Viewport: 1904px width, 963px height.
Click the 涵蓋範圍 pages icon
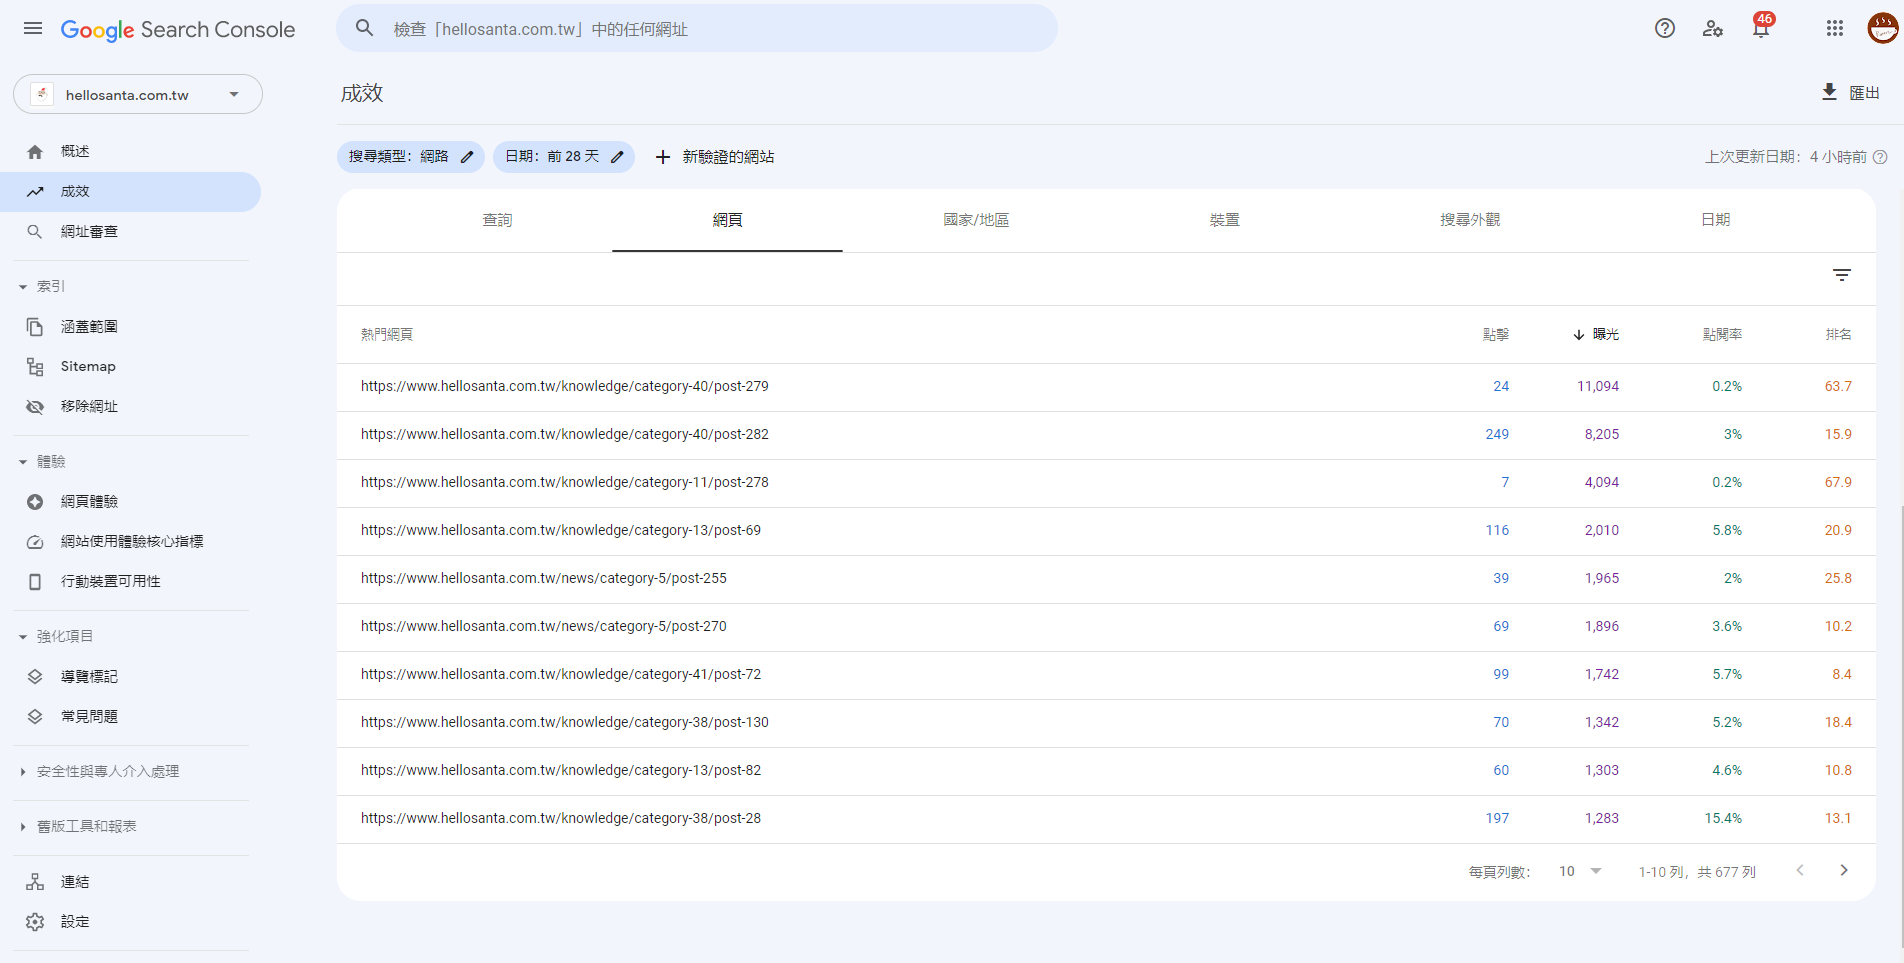tap(35, 327)
